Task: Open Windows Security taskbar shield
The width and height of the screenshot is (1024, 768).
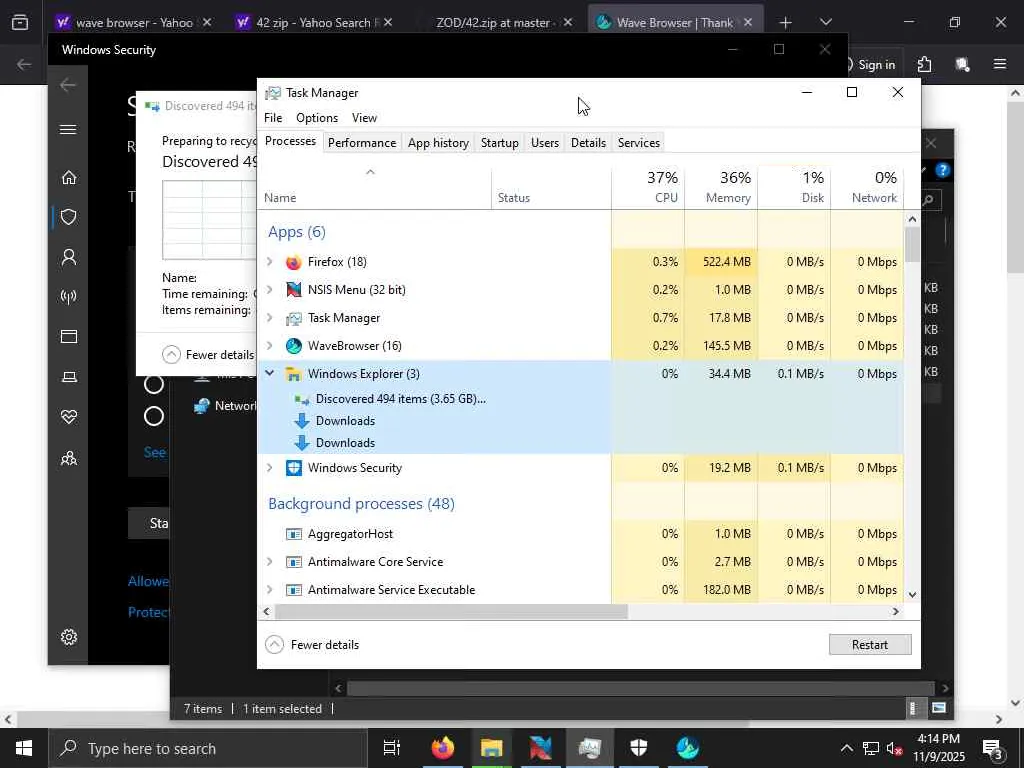Action: (x=639, y=748)
